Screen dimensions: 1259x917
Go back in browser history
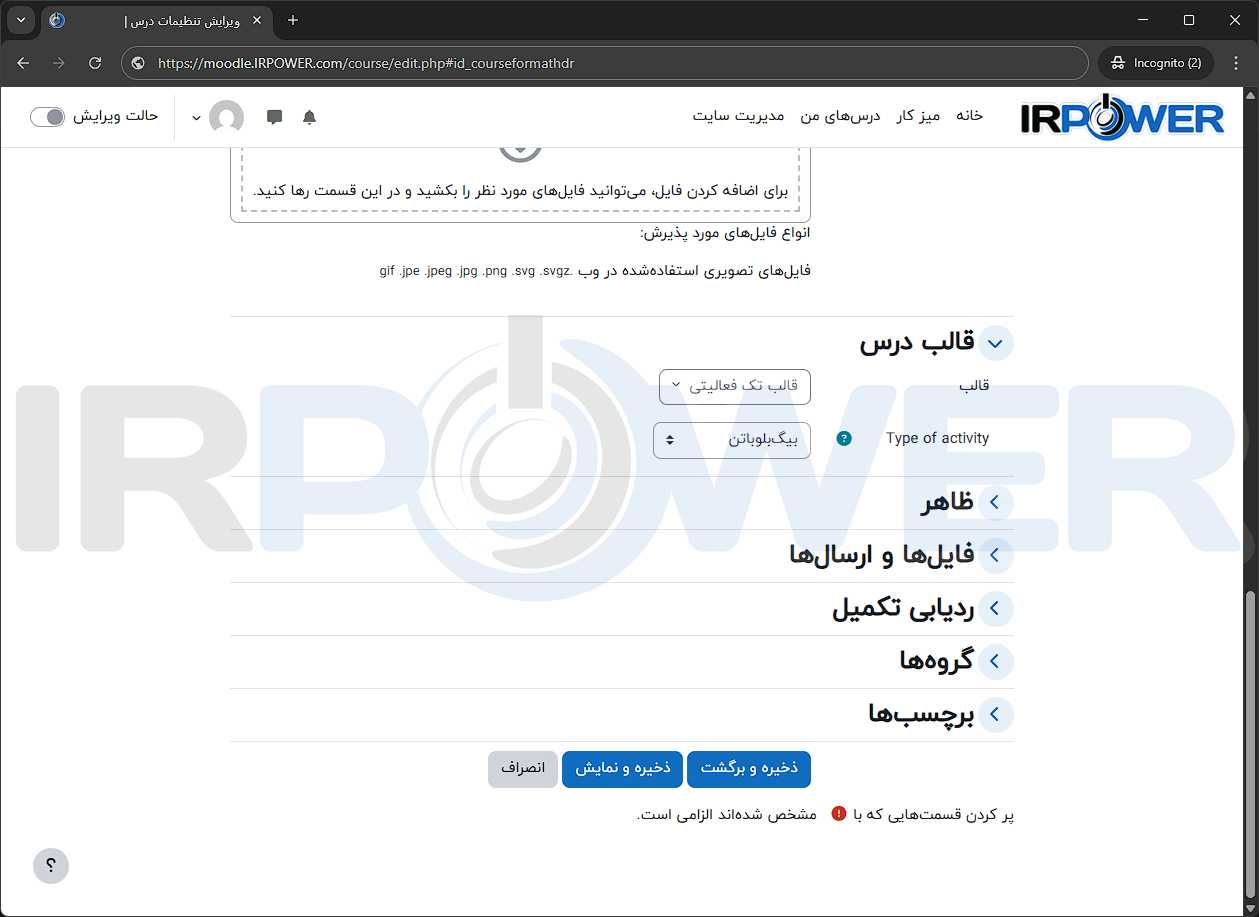point(23,62)
